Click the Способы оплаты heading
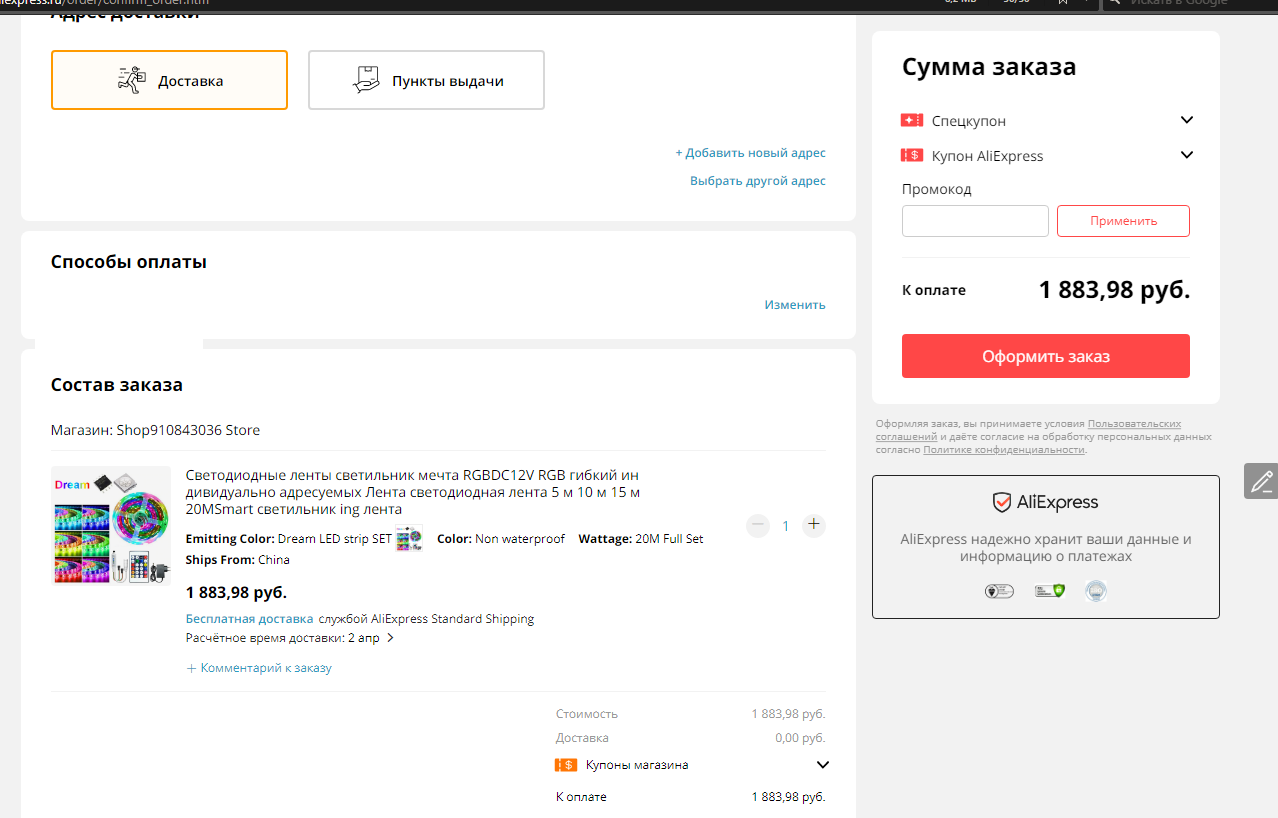Viewport: 1278px width, 818px height. tap(129, 262)
